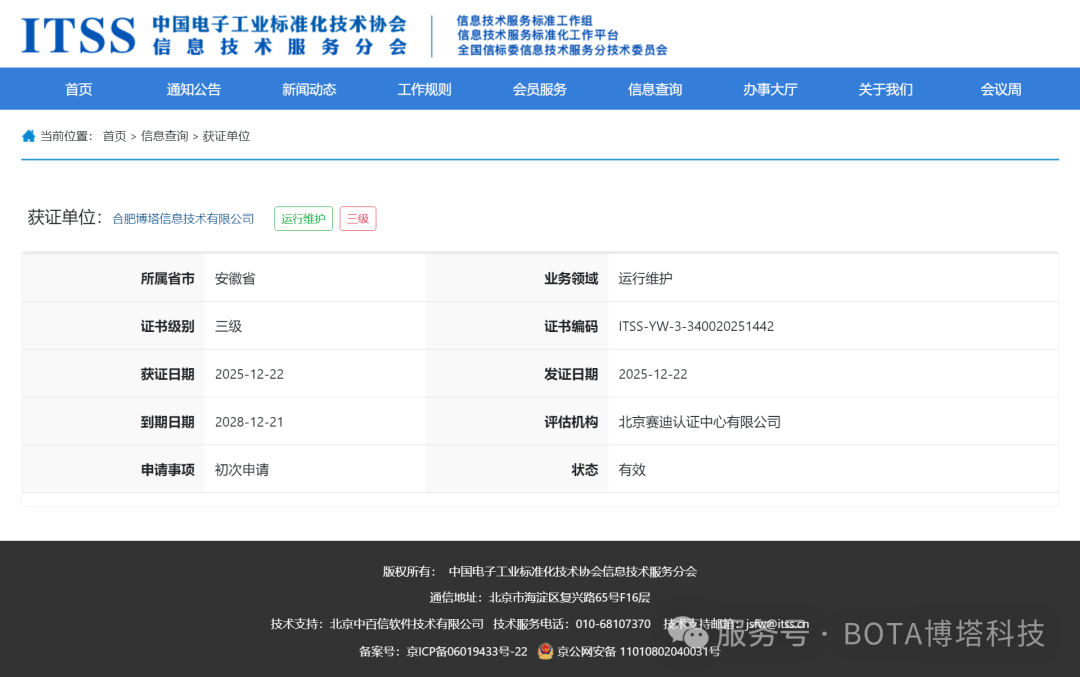
Task: Click the 有效 status value
Action: 632,470
